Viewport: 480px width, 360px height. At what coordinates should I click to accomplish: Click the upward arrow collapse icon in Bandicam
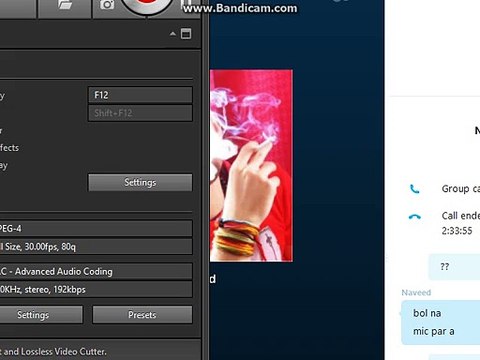pyautogui.click(x=172, y=34)
